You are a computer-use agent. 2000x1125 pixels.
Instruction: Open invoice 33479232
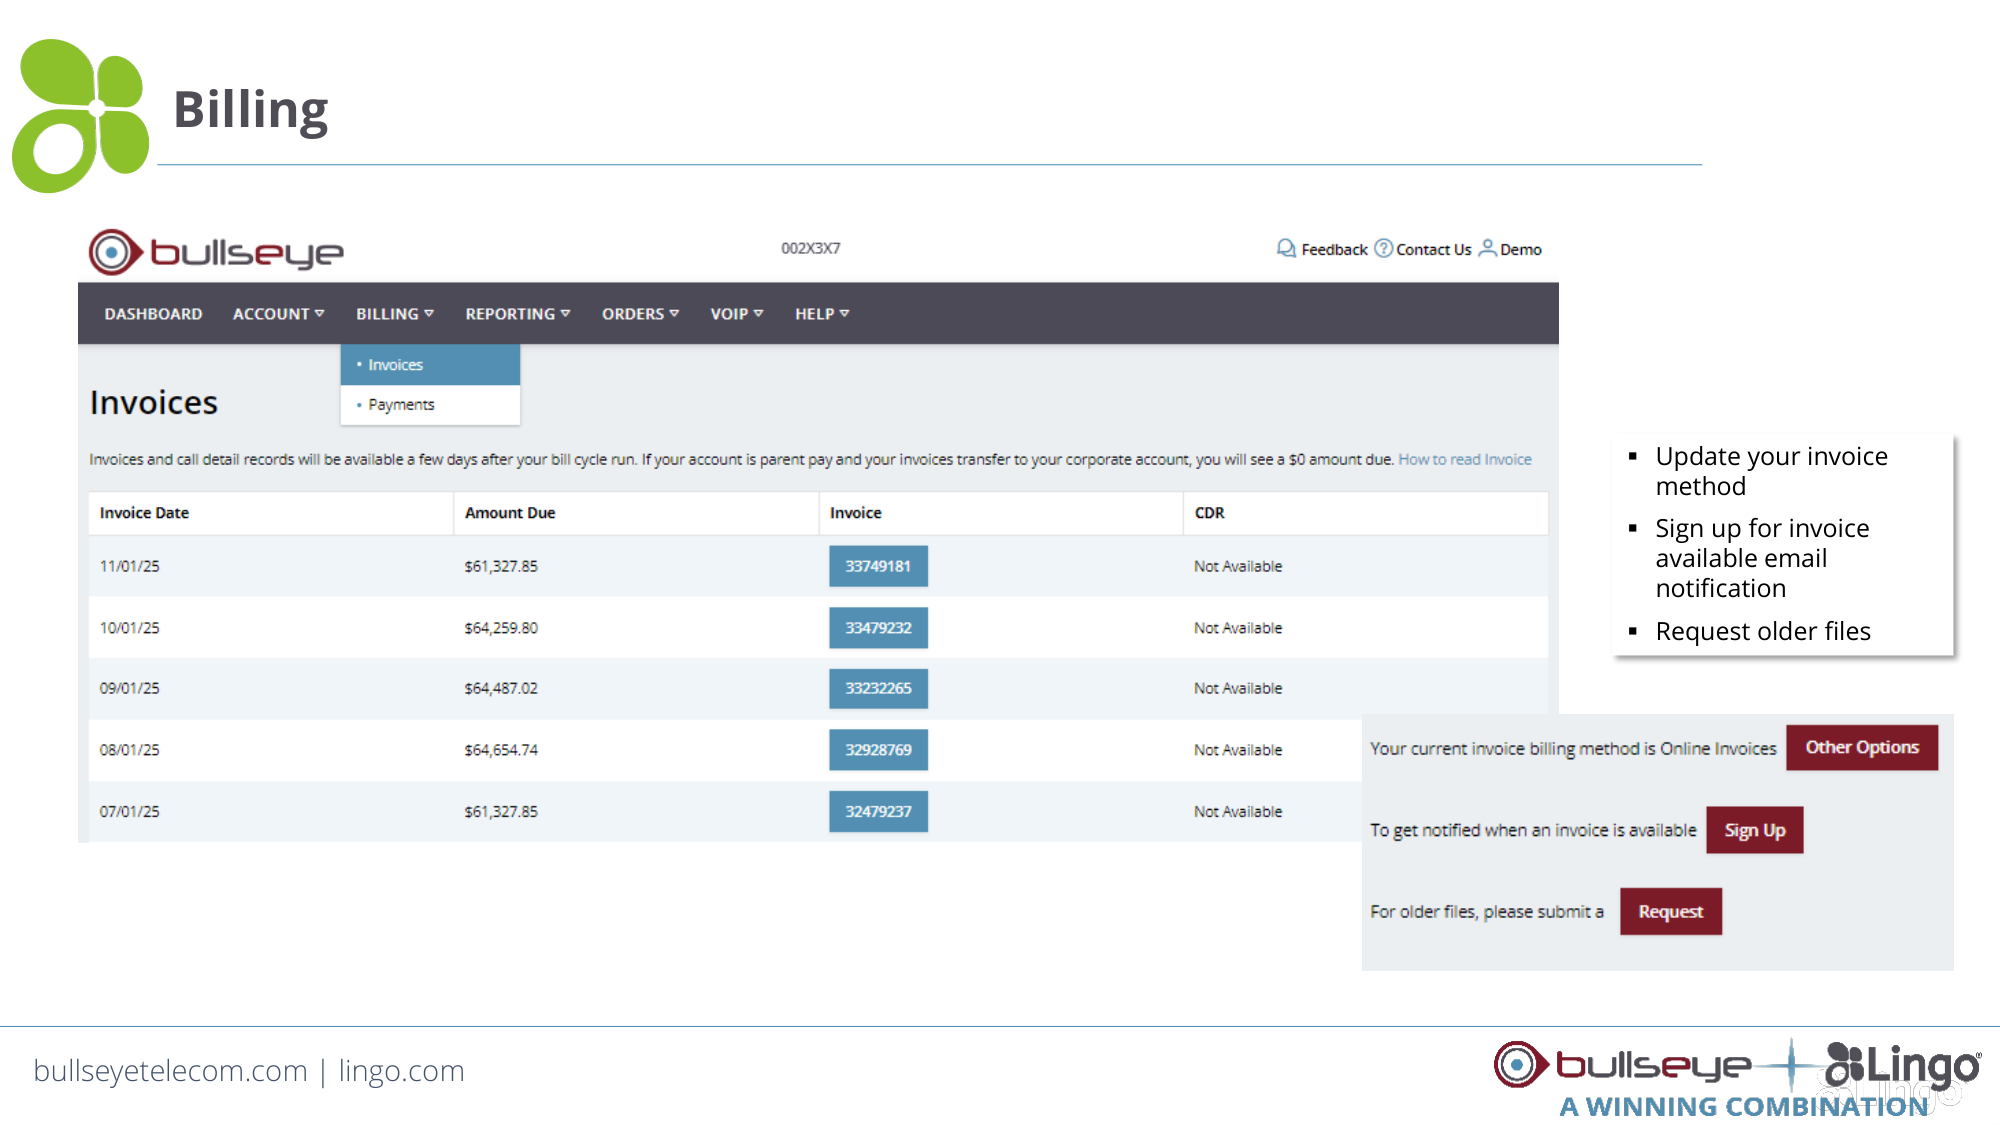[x=878, y=628]
